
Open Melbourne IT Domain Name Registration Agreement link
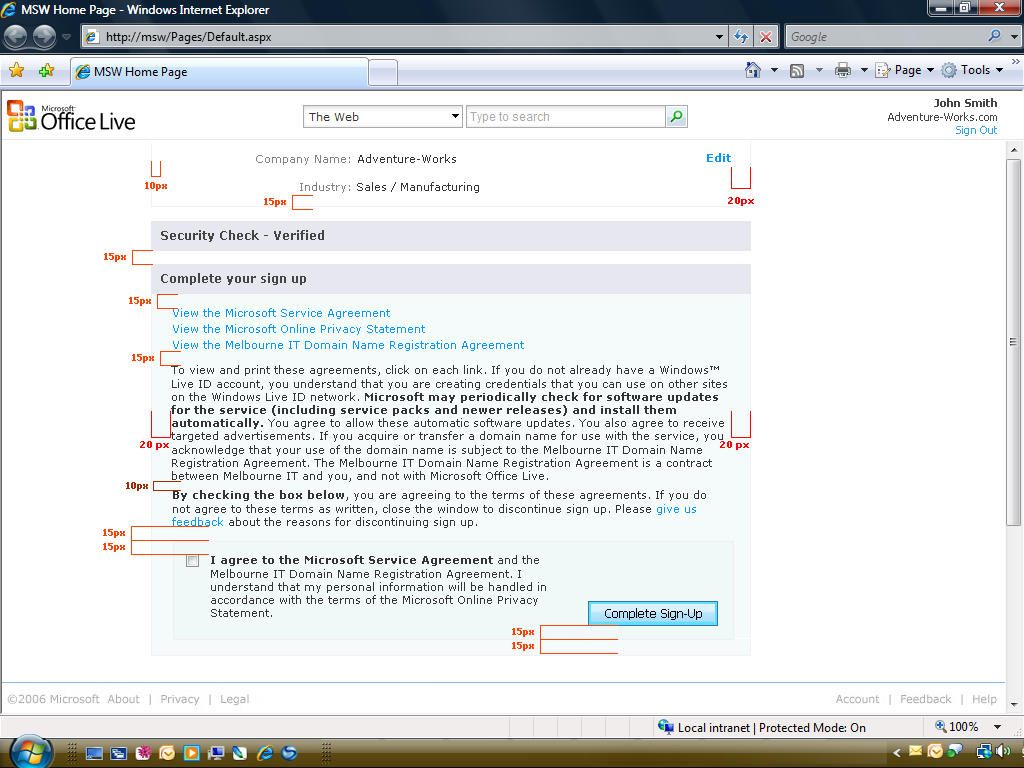coord(348,345)
